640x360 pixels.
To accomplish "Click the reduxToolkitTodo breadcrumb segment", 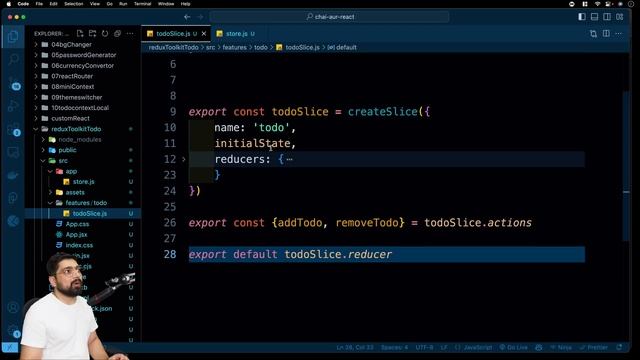I will click(x=173, y=47).
